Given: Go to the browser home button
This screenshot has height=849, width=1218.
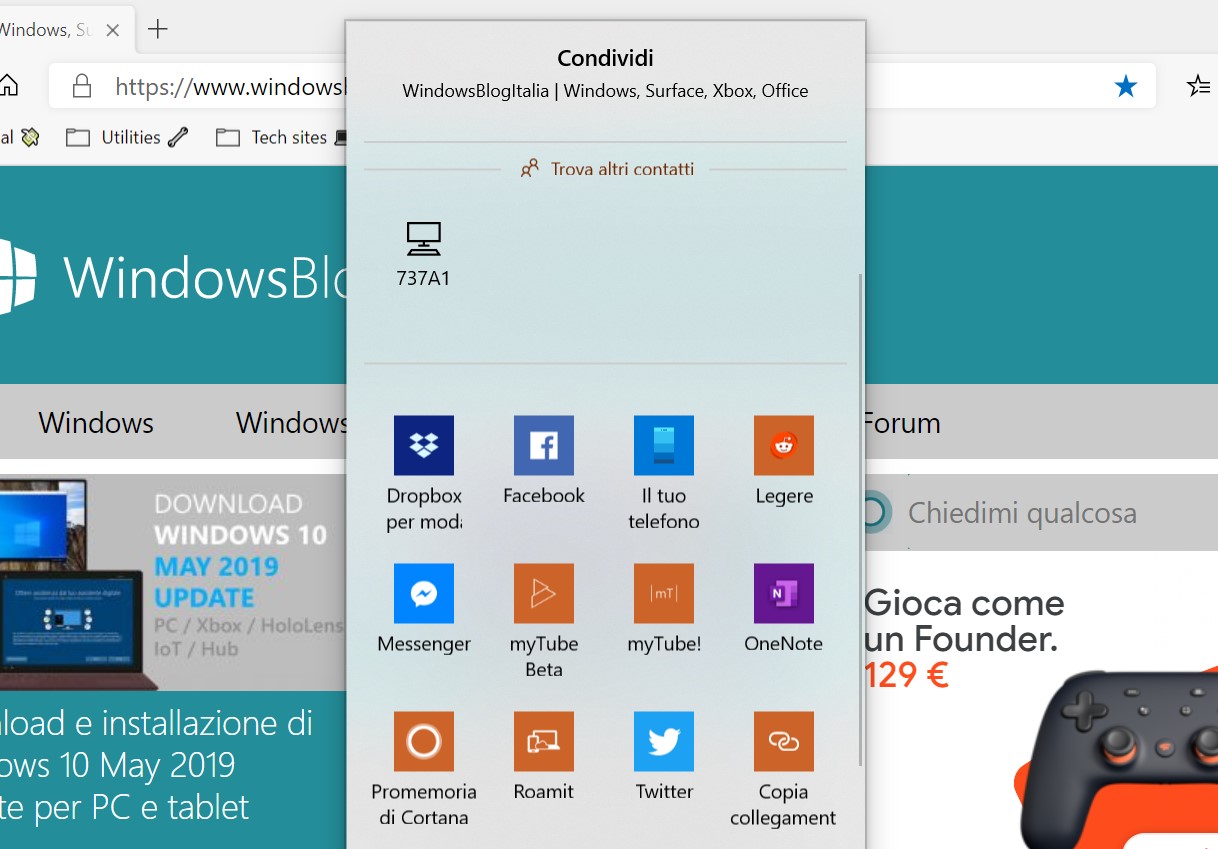Looking at the screenshot, I should coord(8,87).
